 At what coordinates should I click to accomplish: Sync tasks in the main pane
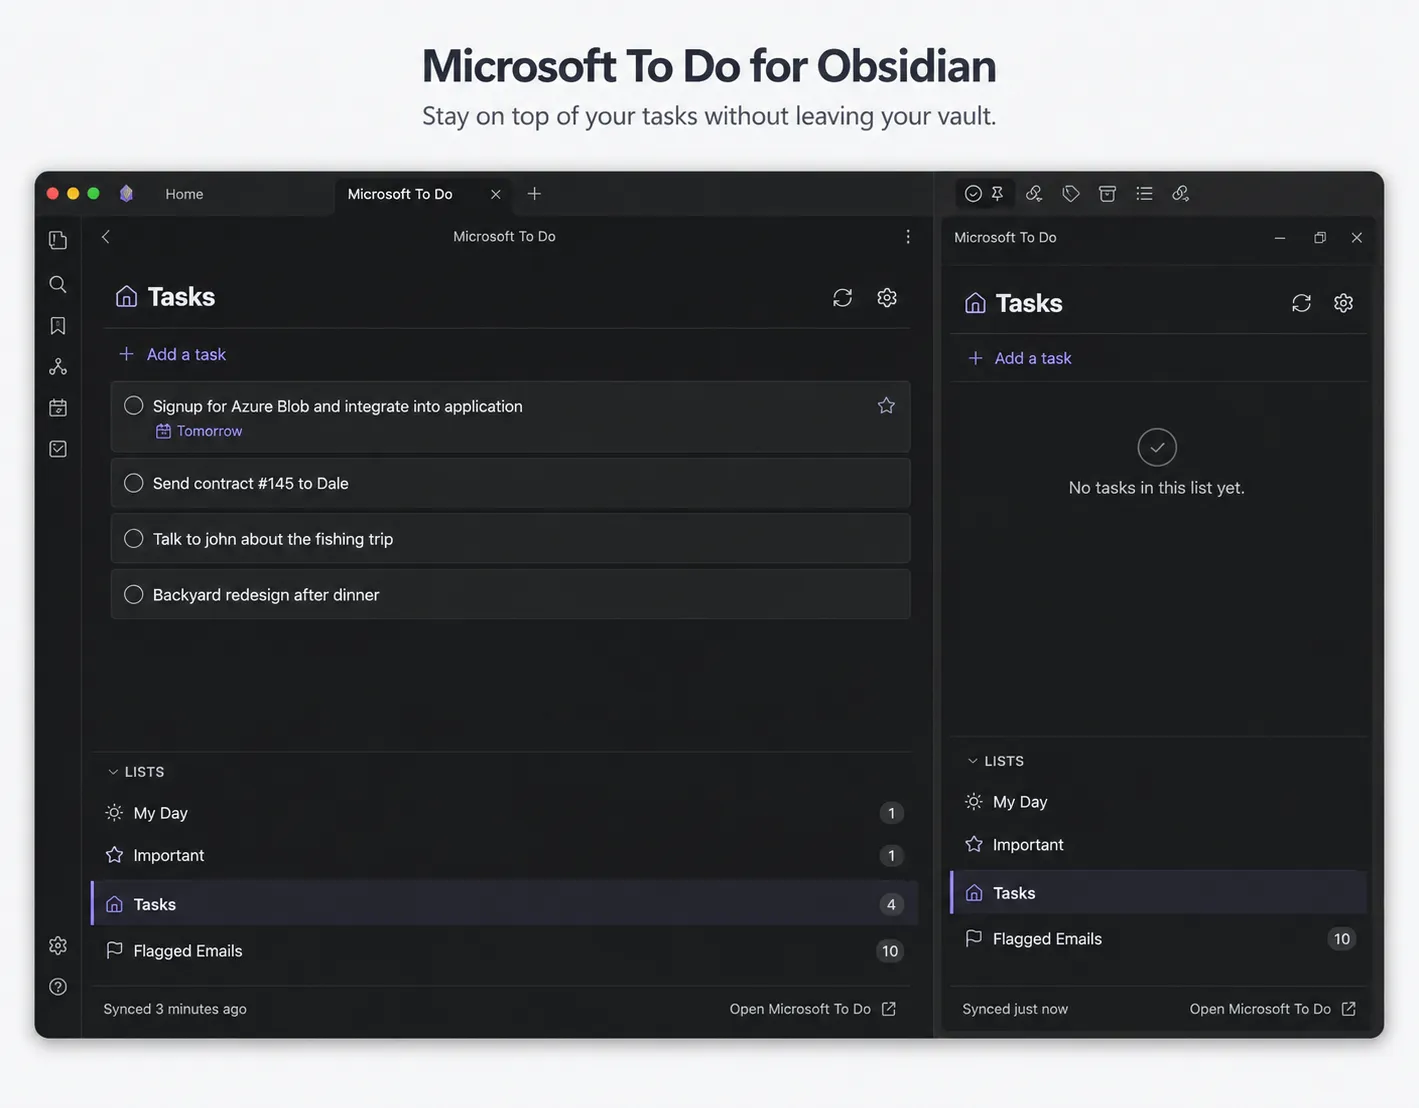point(842,298)
